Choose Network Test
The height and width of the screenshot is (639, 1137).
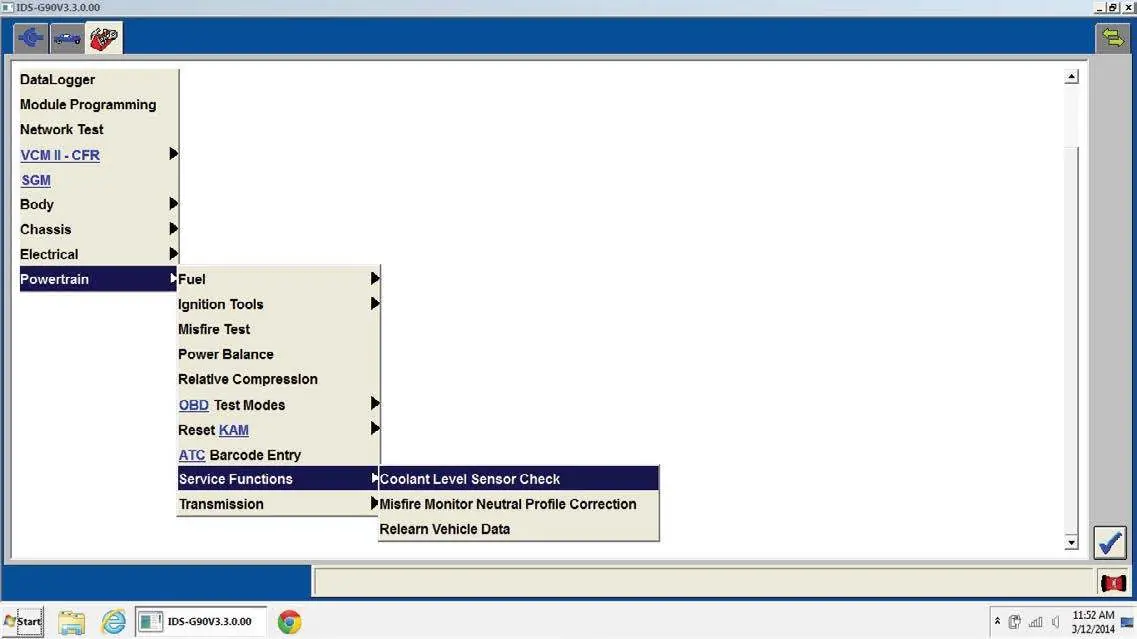[62, 130]
